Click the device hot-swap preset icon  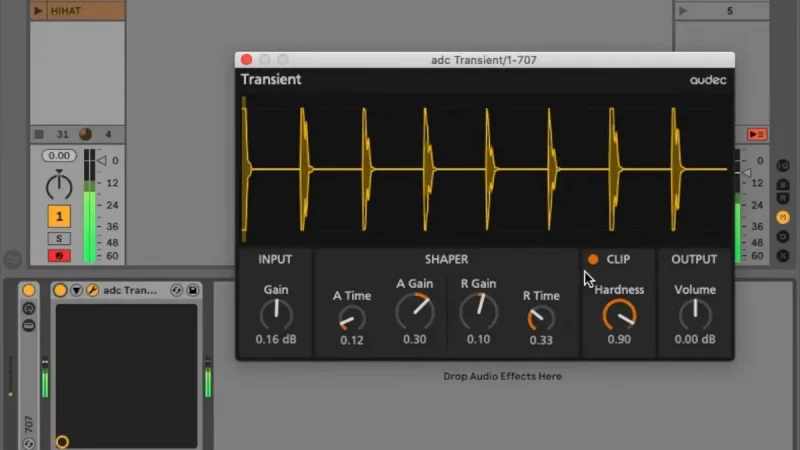(177, 290)
